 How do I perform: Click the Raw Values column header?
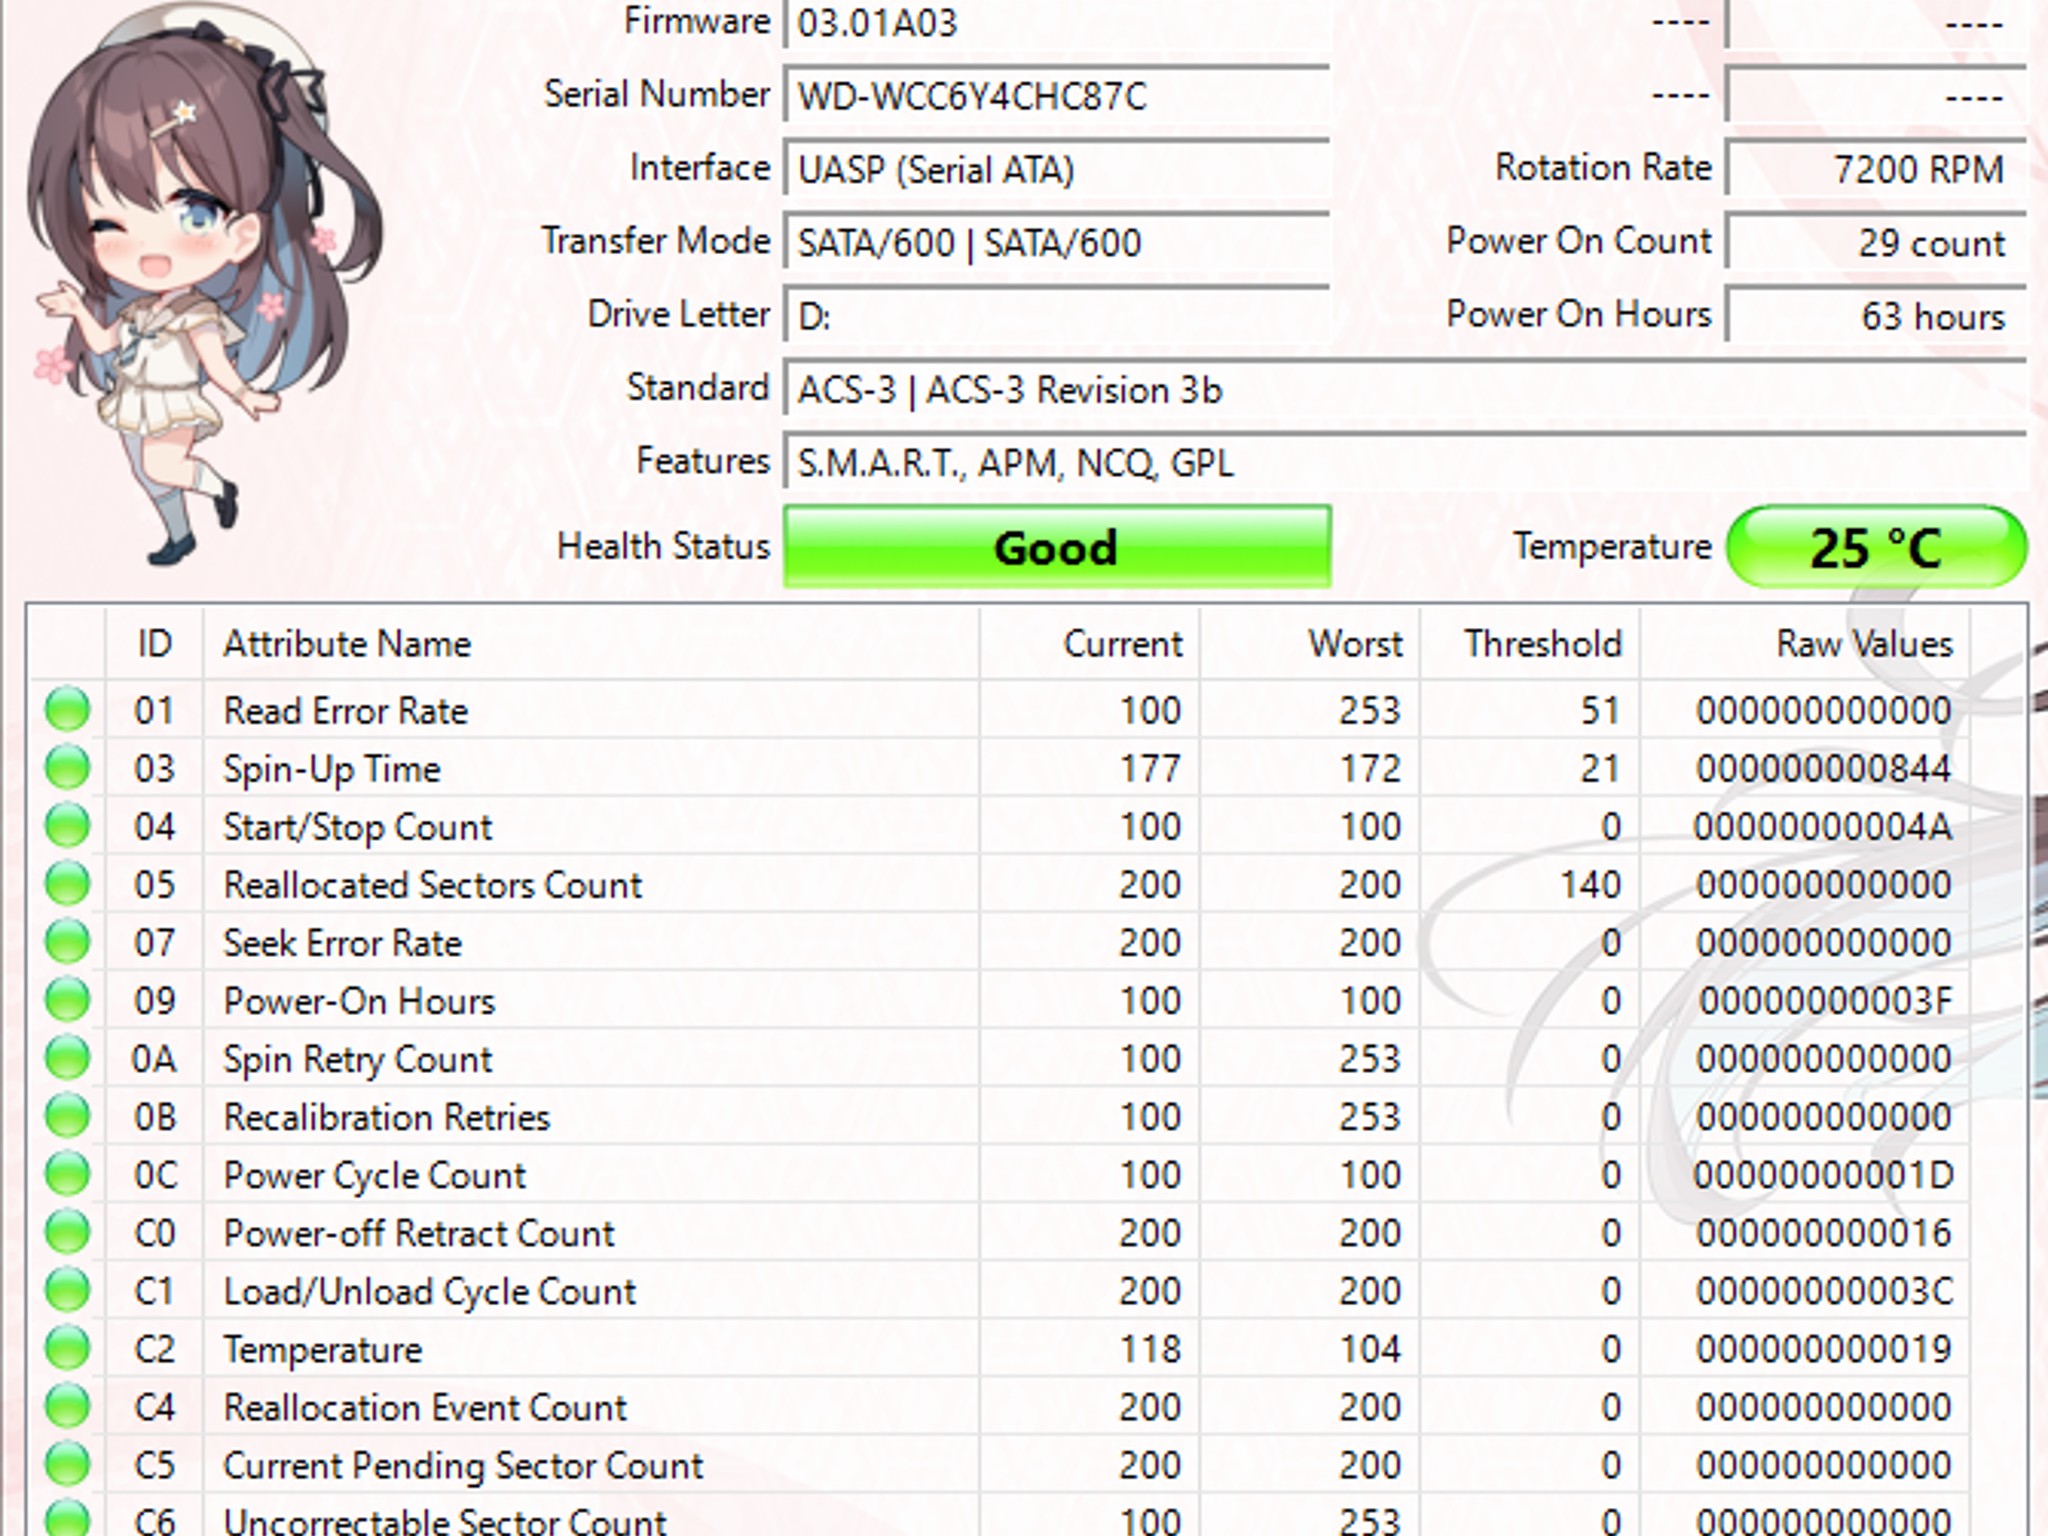pyautogui.click(x=1804, y=643)
